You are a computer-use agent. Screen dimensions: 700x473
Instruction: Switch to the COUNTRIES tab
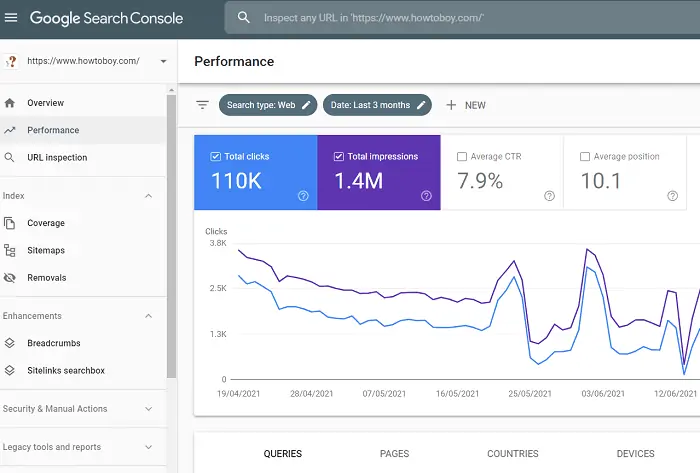[x=512, y=454]
